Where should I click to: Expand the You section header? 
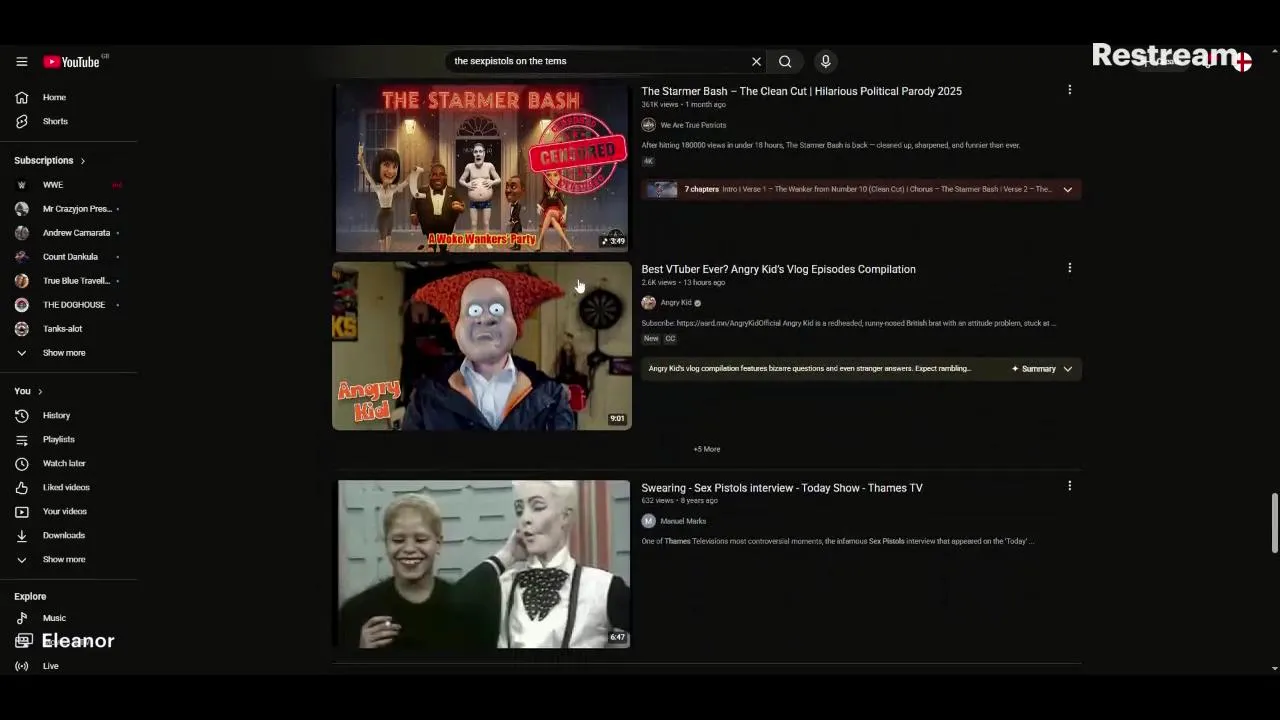[28, 391]
